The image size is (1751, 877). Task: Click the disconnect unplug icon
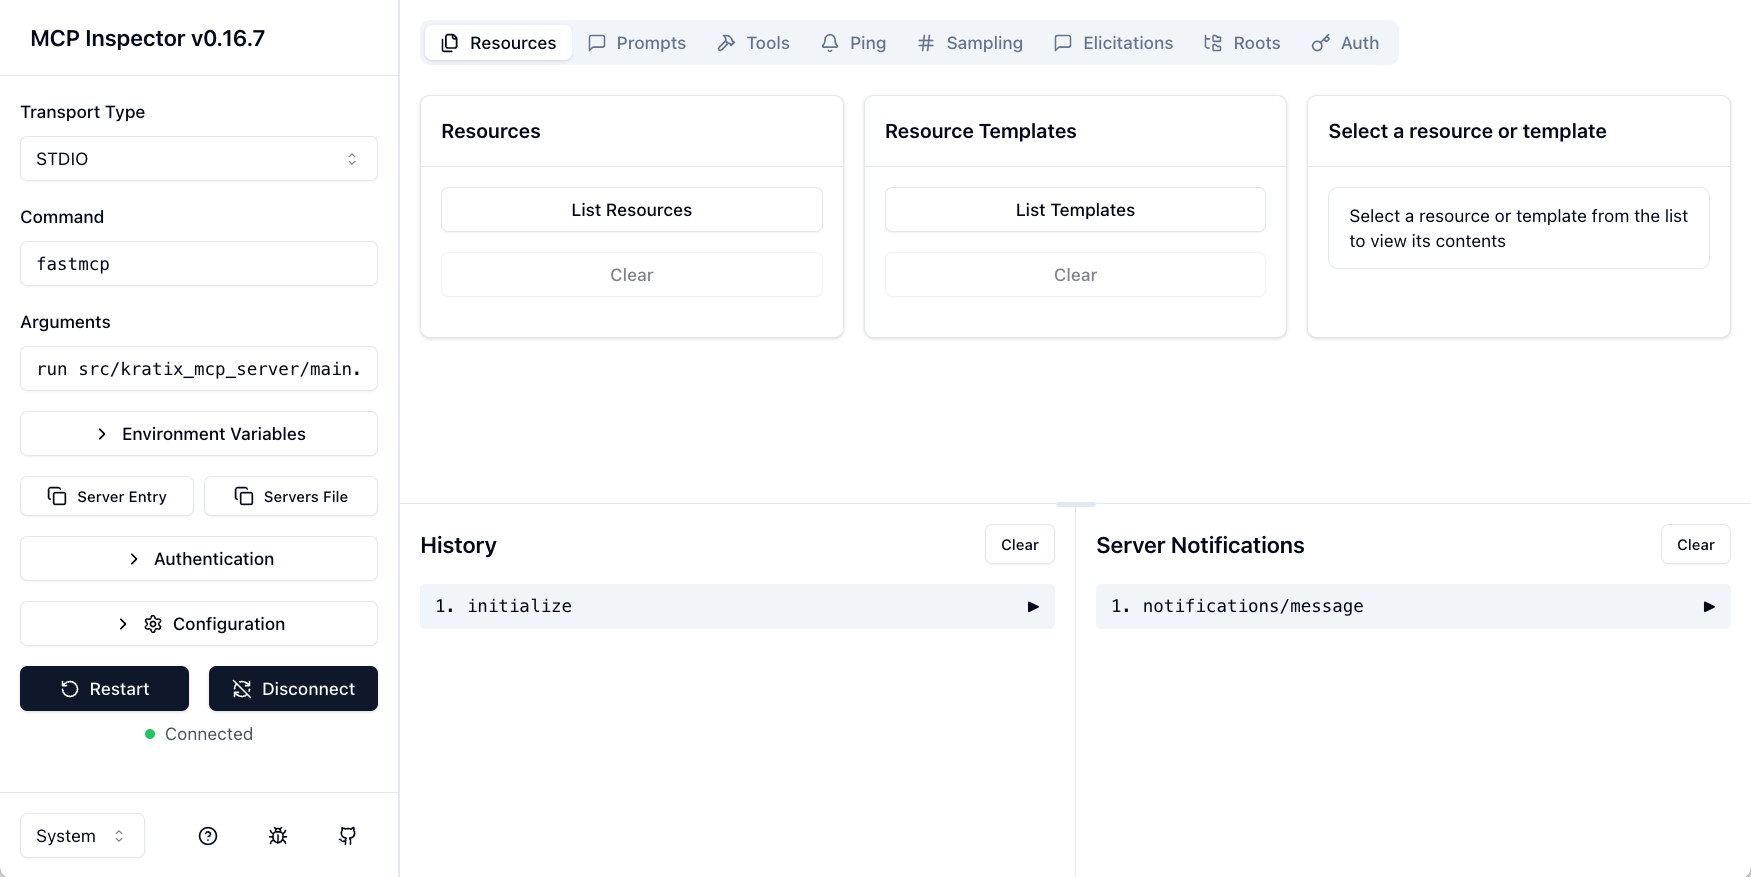(242, 689)
